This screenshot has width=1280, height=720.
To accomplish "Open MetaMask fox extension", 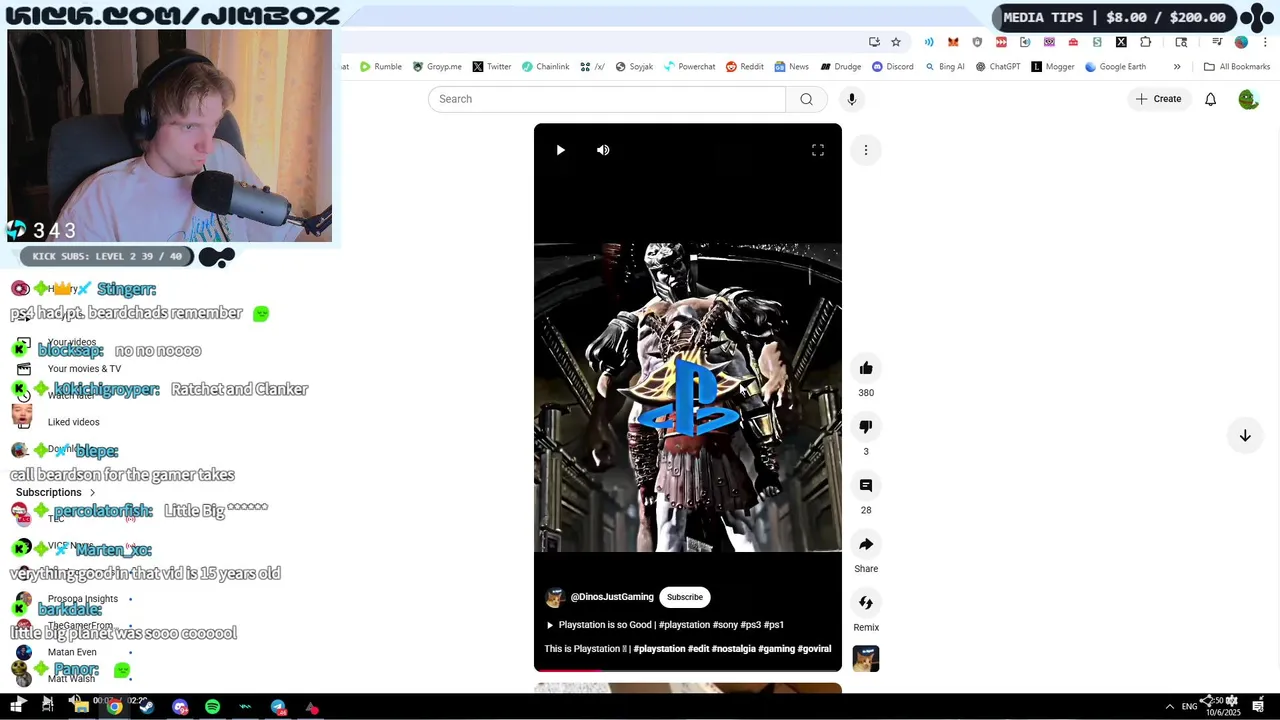I will [953, 42].
